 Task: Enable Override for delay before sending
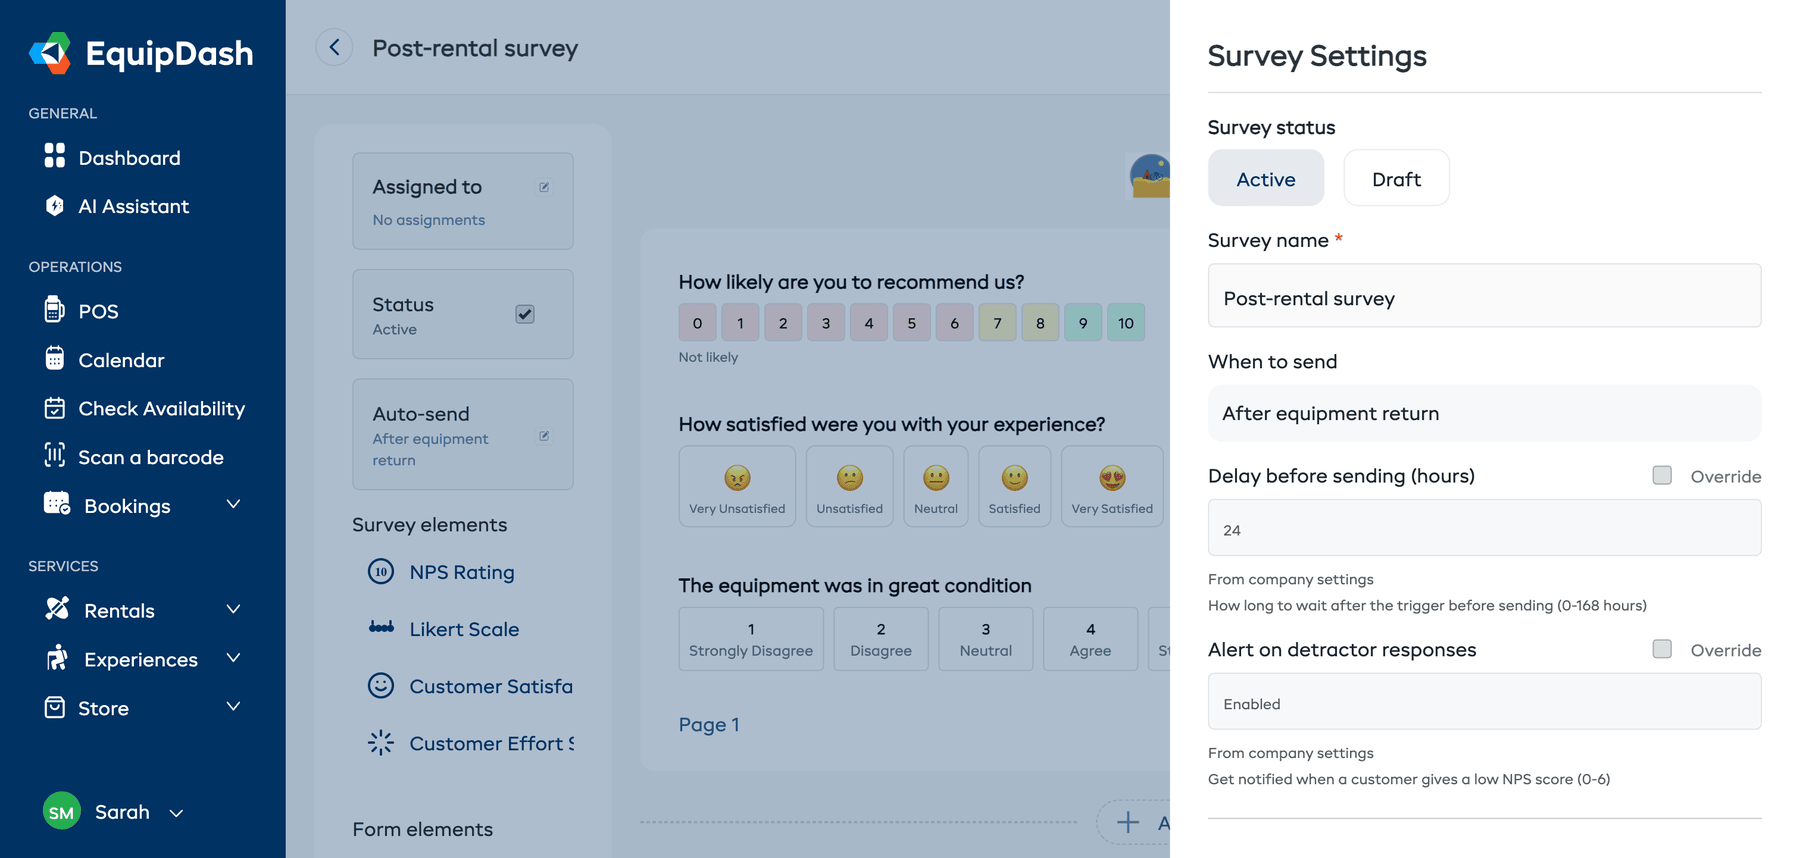[x=1662, y=476]
